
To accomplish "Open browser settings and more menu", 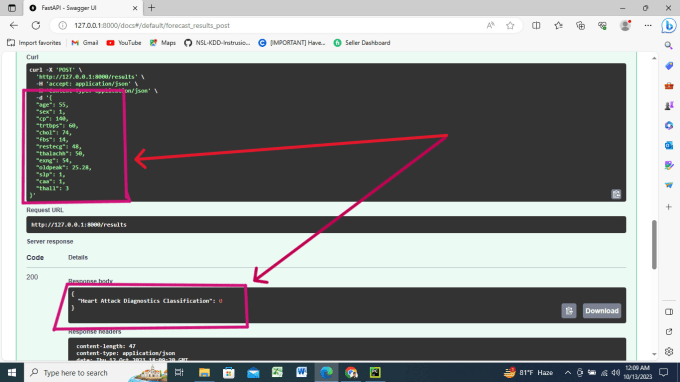I will [x=647, y=26].
